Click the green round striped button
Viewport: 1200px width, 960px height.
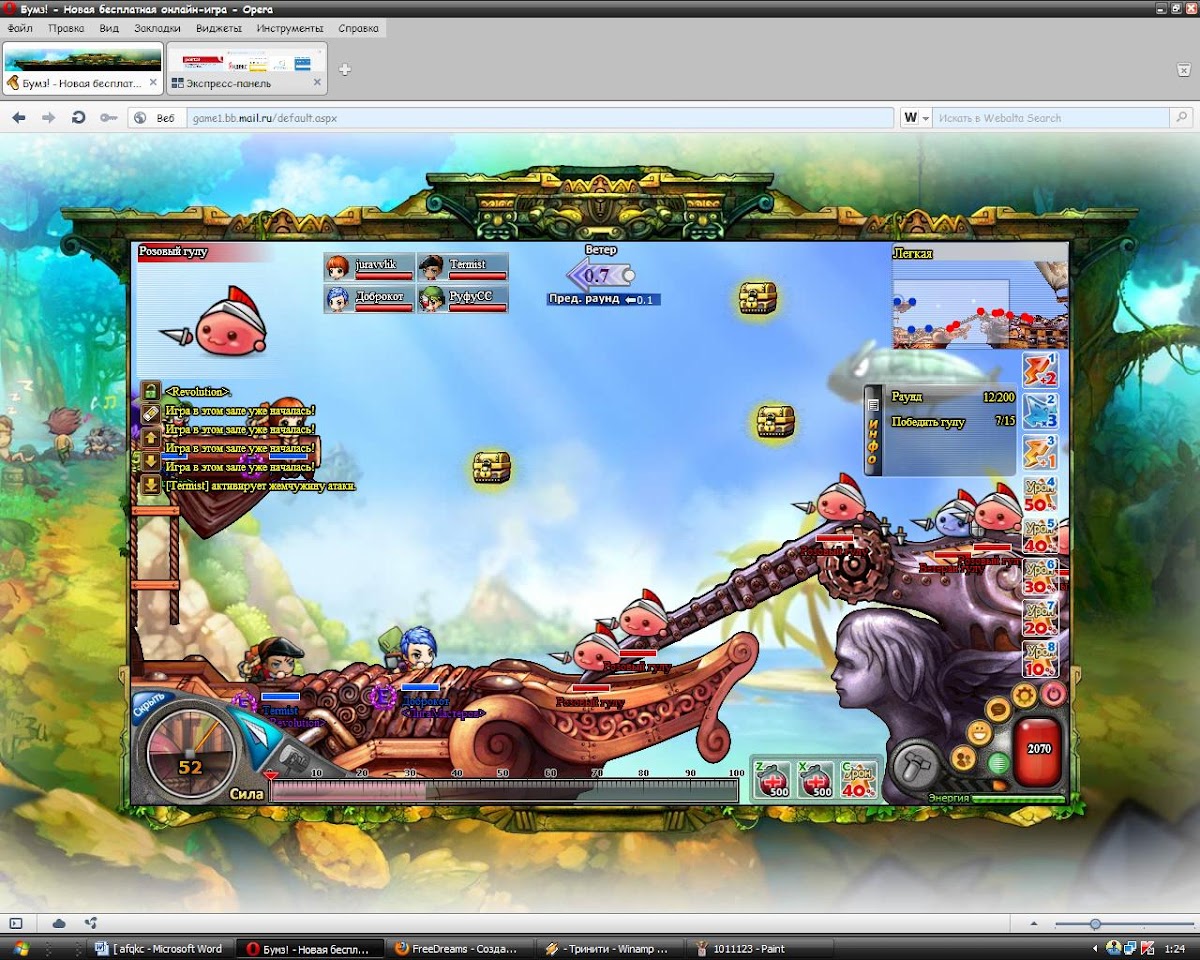coord(997,763)
